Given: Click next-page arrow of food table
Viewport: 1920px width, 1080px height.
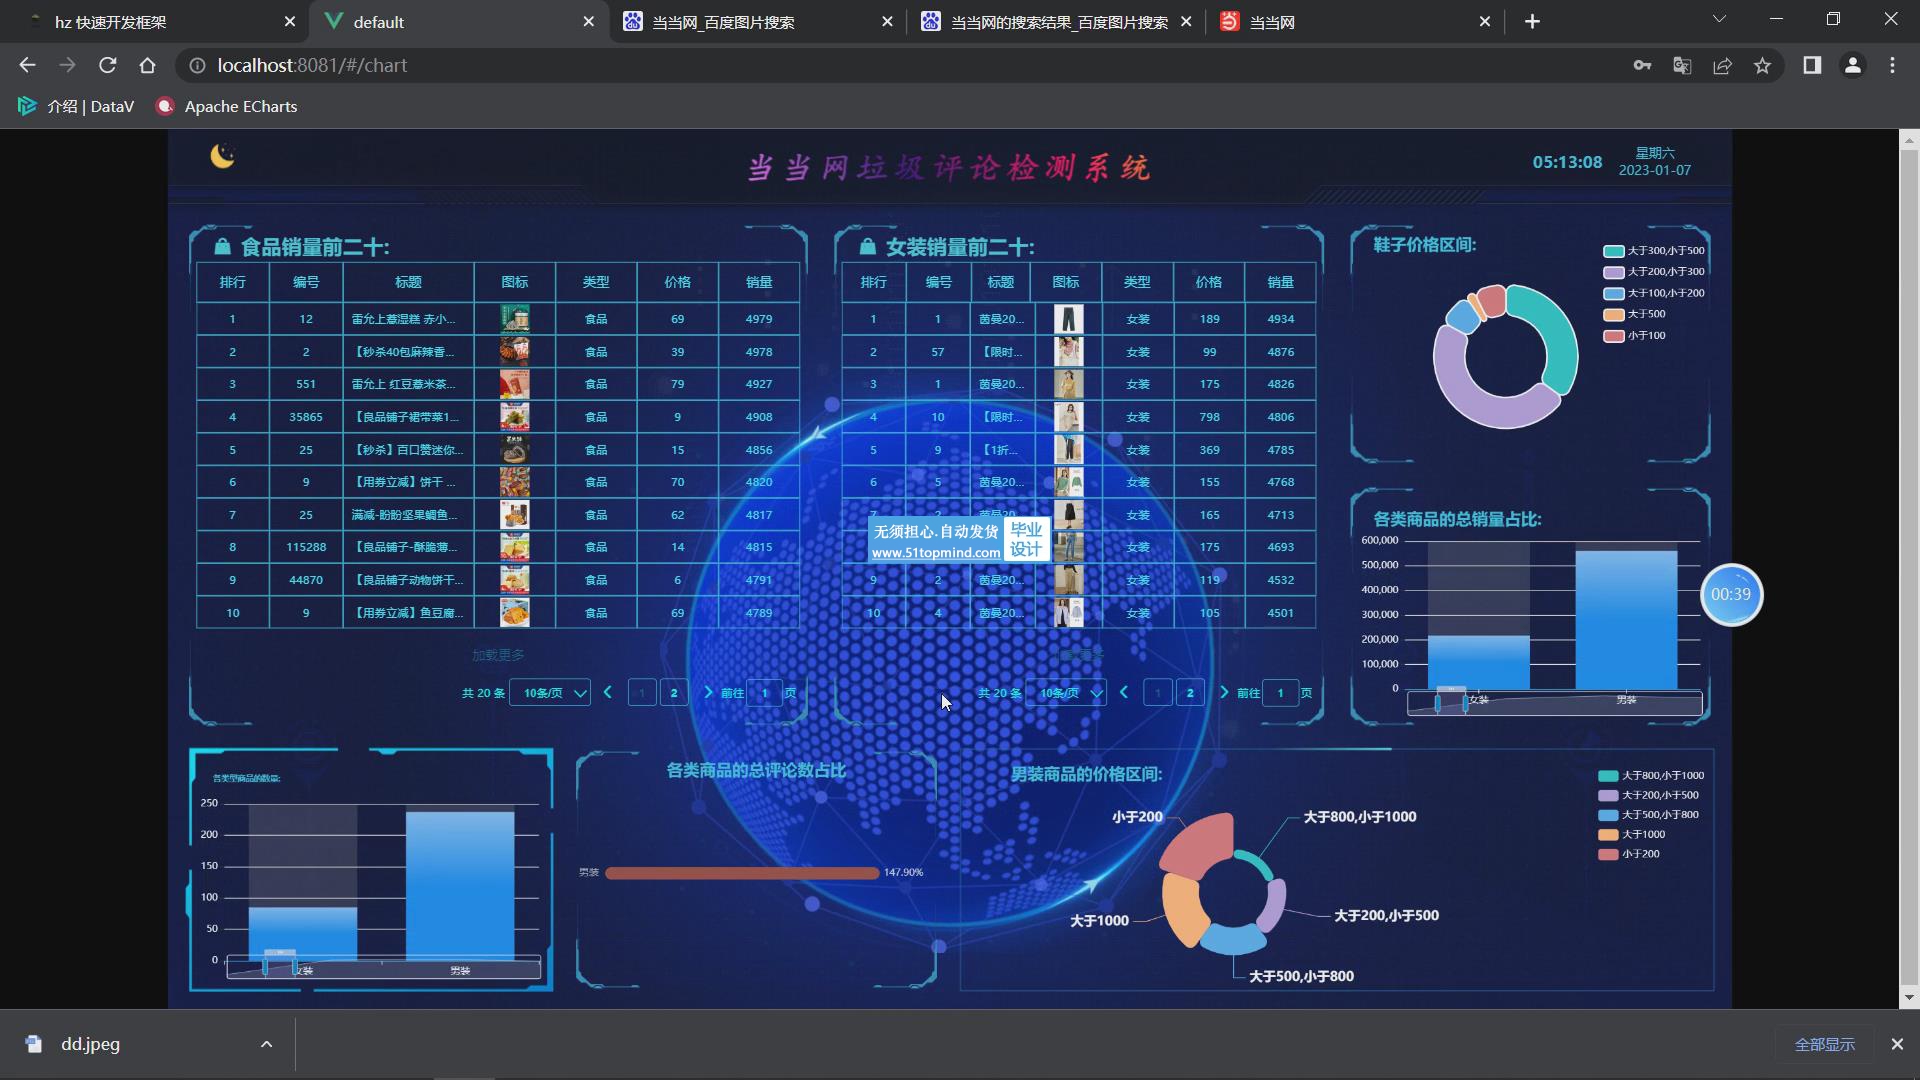Looking at the screenshot, I should [709, 692].
